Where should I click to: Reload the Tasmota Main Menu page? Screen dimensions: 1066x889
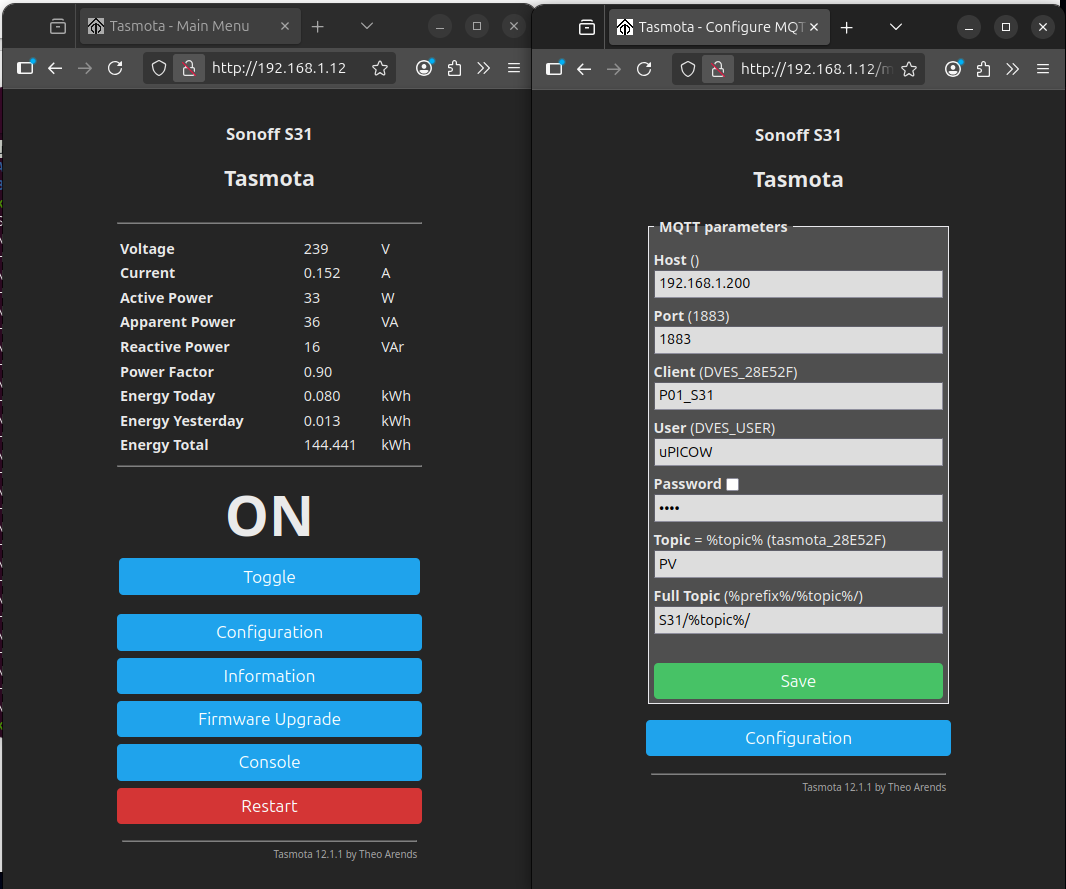pos(115,69)
